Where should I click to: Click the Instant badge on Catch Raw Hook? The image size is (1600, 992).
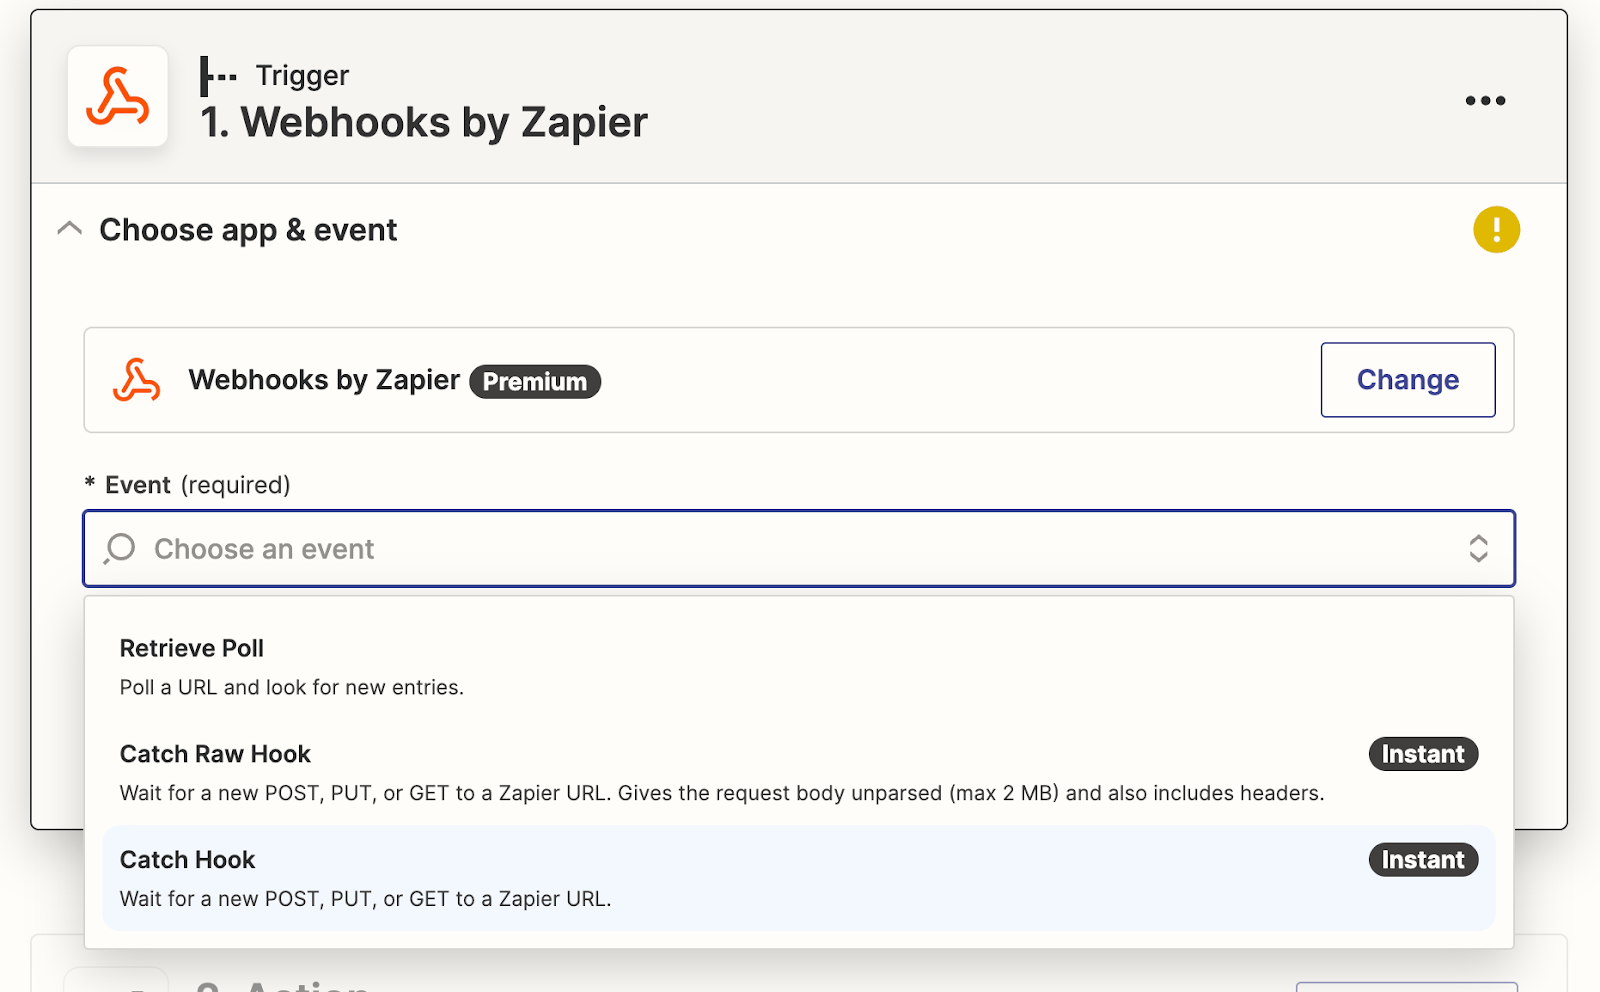pyautogui.click(x=1422, y=754)
